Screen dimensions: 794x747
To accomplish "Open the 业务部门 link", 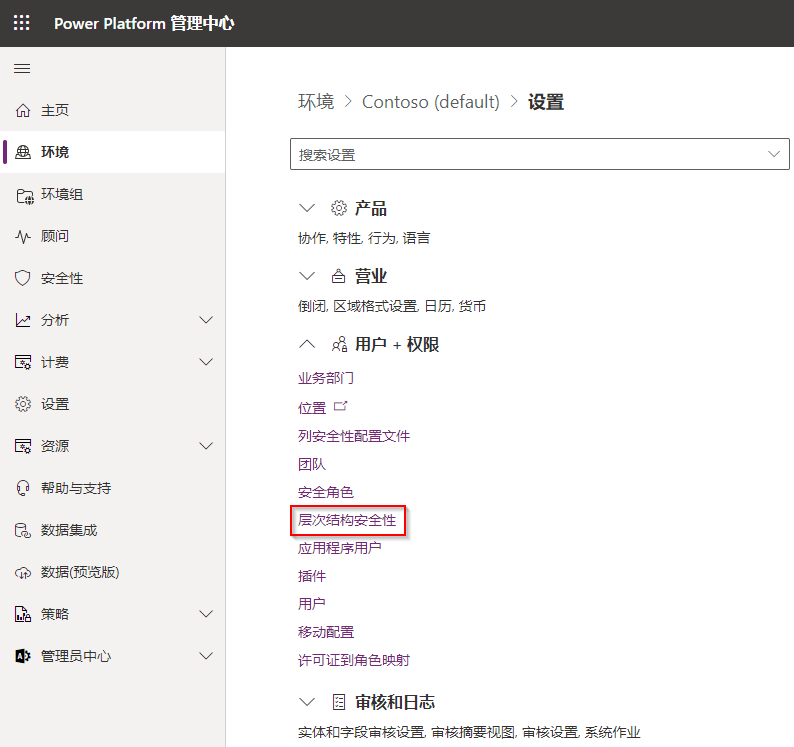I will (326, 378).
